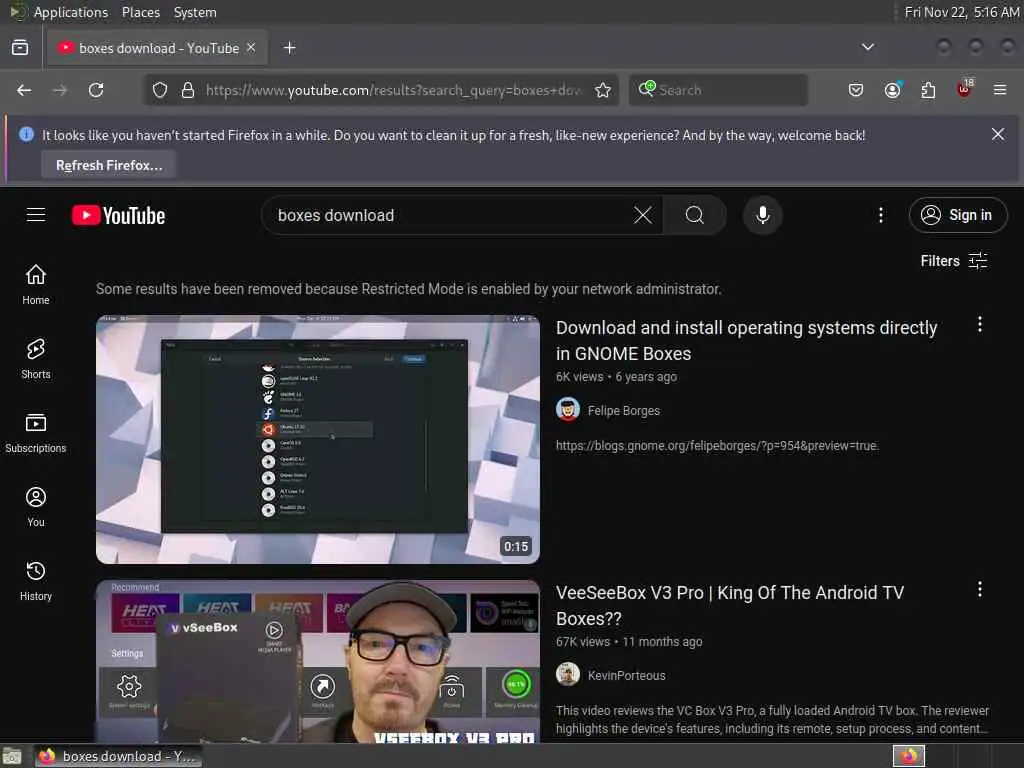Open the GNOME Boxes video title
This screenshot has width=1024, height=768.
(x=746, y=340)
